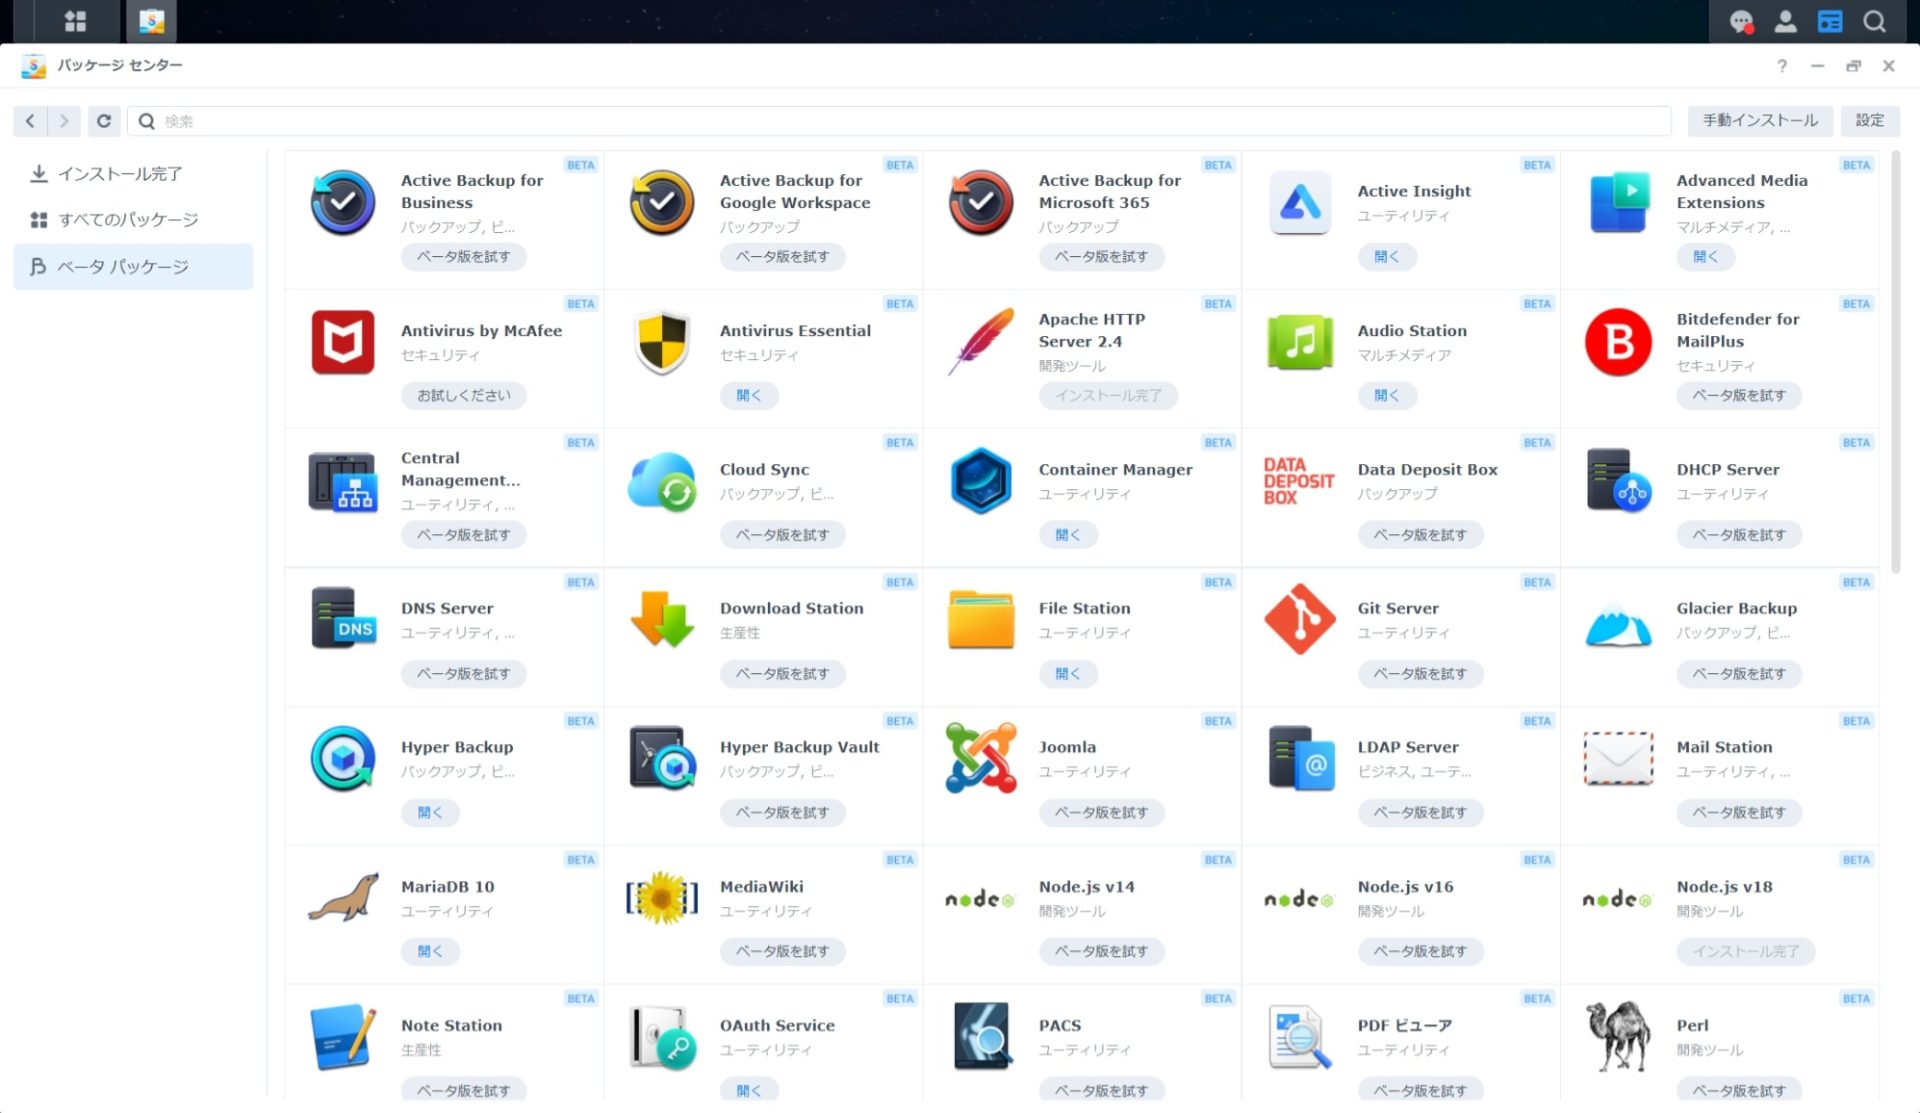Click the Container Manager package icon
Viewport: 1920px width, 1113px height.
pyautogui.click(x=980, y=480)
